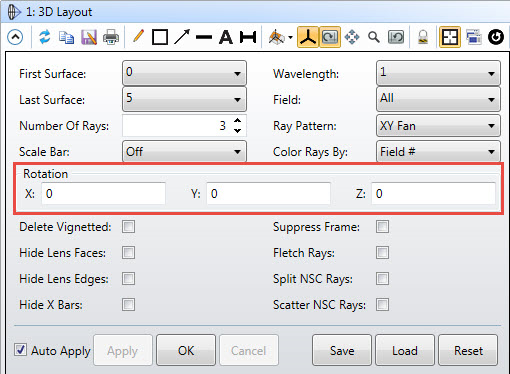The height and width of the screenshot is (374, 510).
Task: Select the pan move arrows icon
Action: (352, 37)
